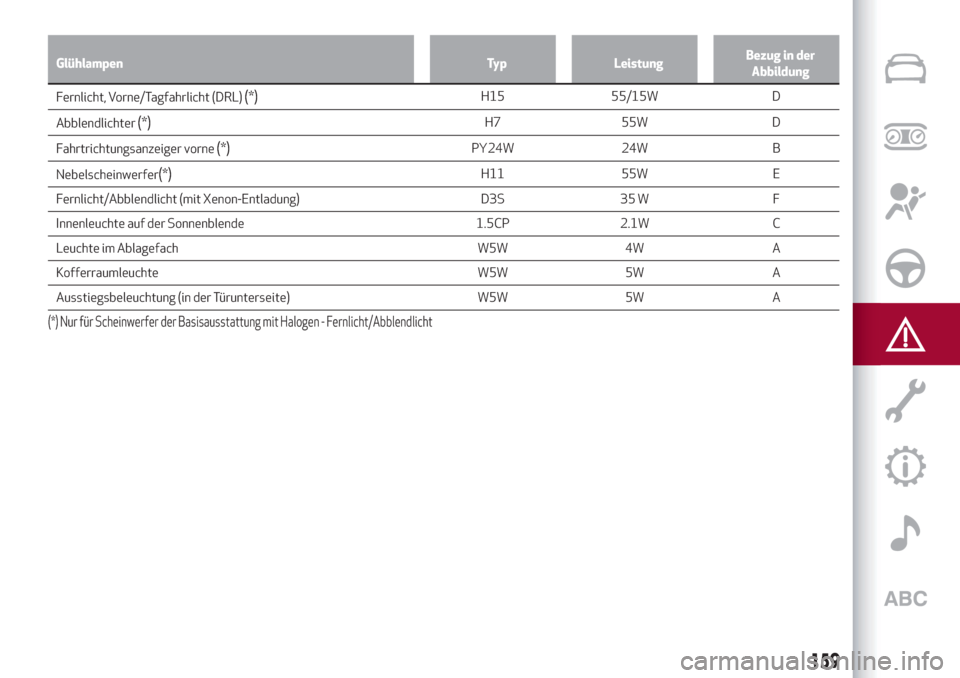This screenshot has height=678, width=960.
Task: Click the H11 type cell
Action: coord(492,173)
